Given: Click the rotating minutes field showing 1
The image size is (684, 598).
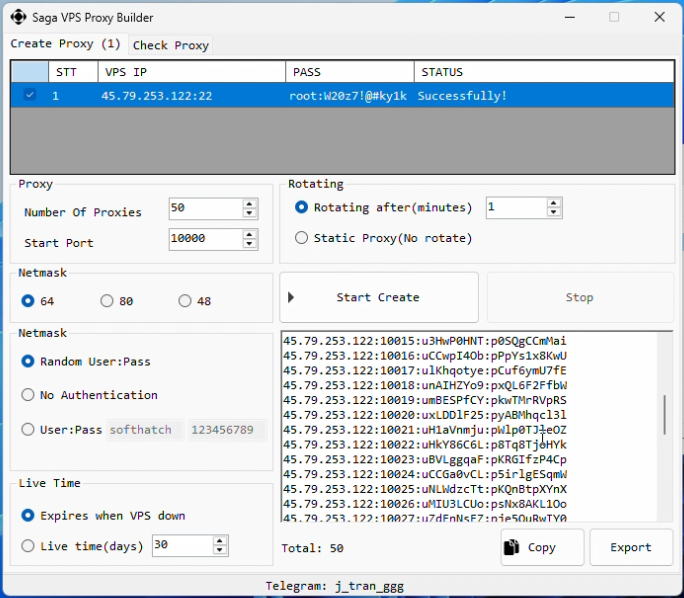Looking at the screenshot, I should (516, 208).
